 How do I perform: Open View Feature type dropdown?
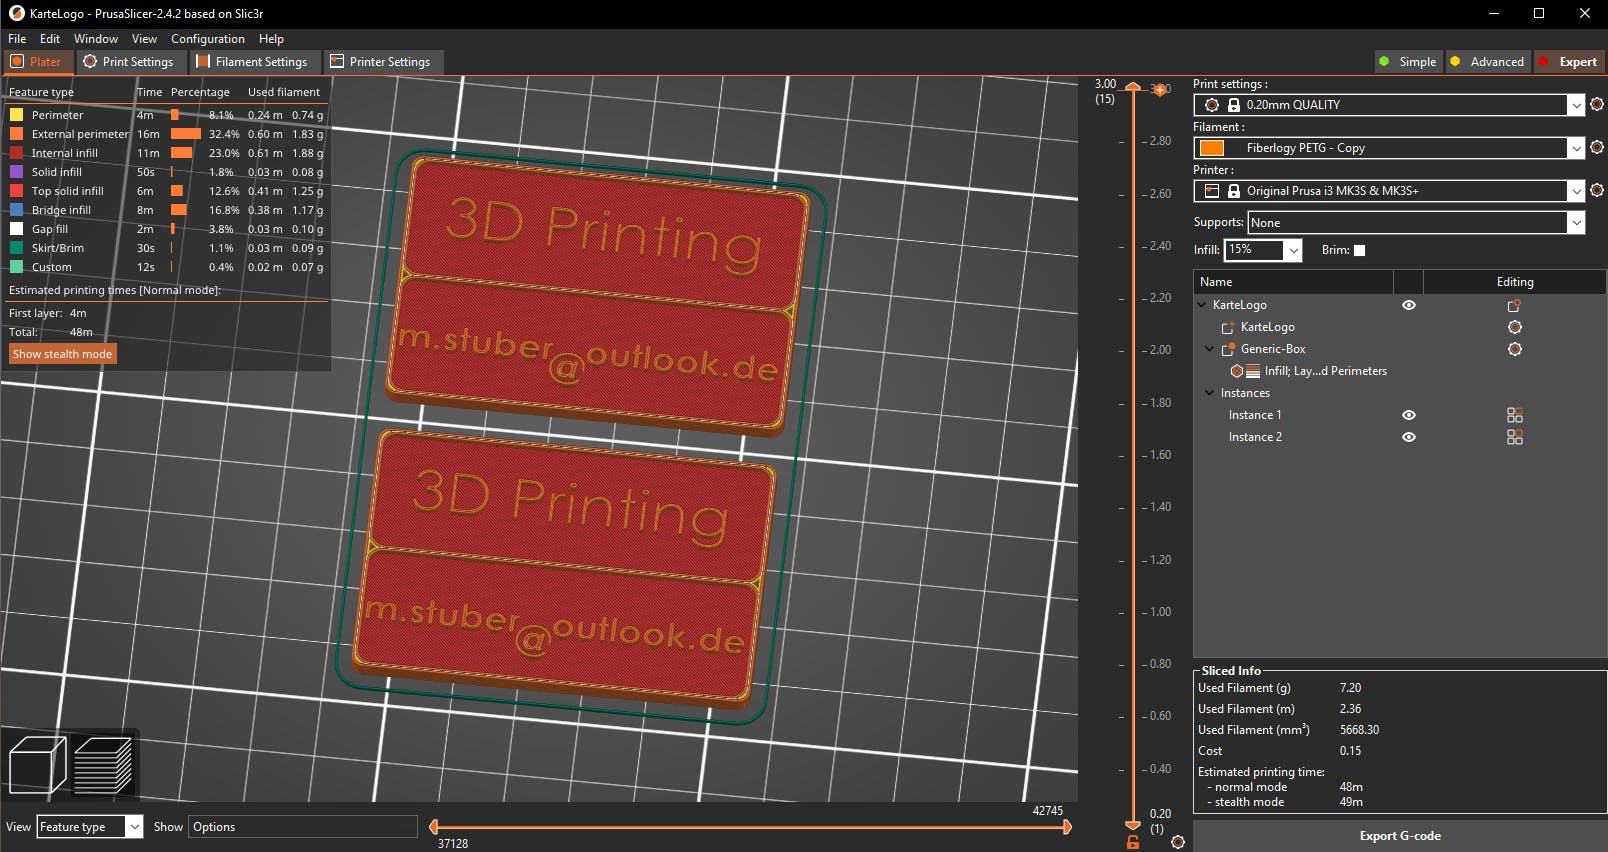tap(134, 827)
